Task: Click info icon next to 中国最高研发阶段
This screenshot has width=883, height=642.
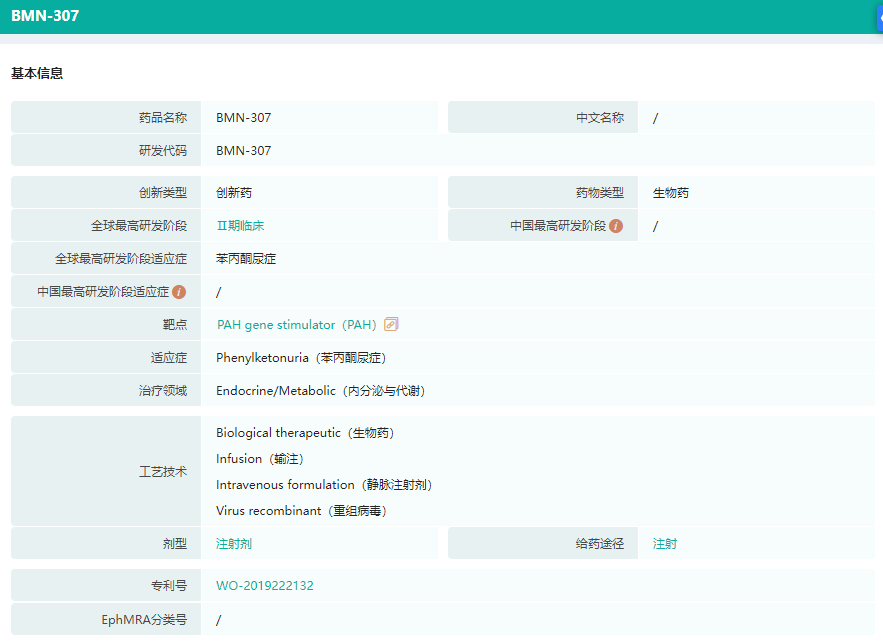Action: pyautogui.click(x=616, y=226)
